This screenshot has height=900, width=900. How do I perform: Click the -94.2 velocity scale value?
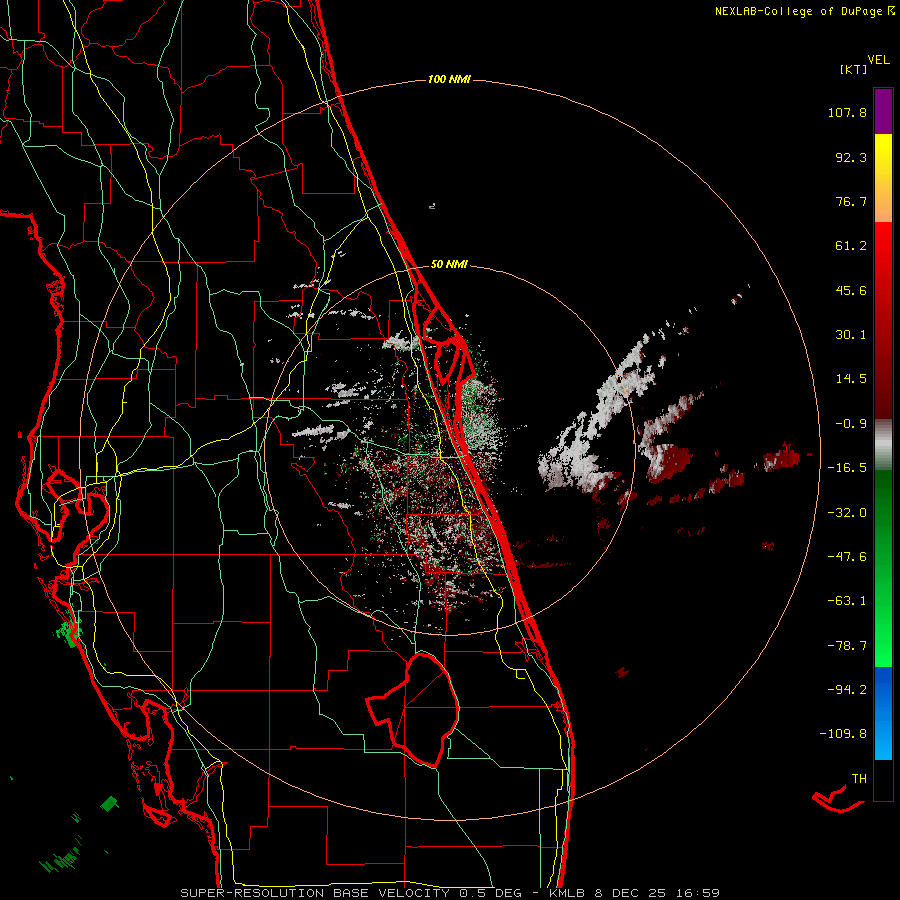[x=847, y=689]
